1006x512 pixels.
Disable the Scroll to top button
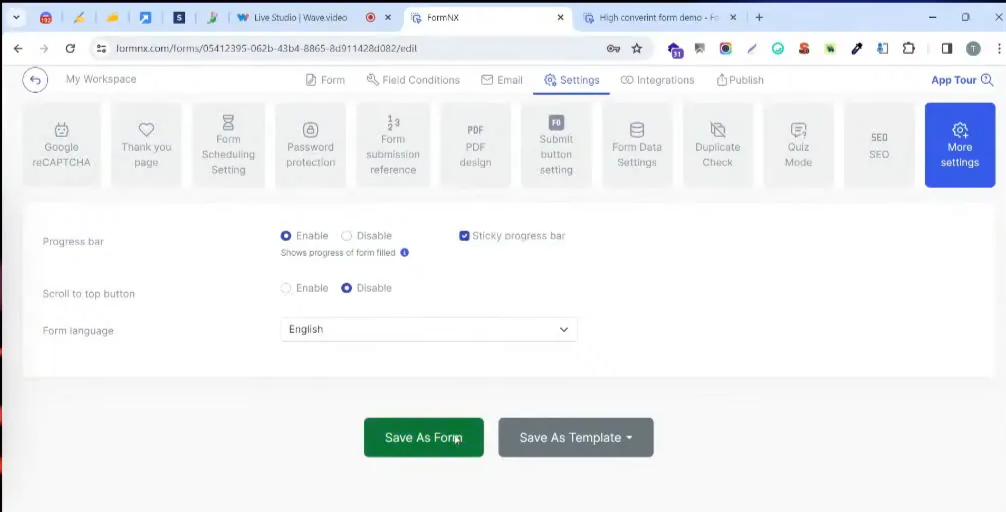pyautogui.click(x=346, y=288)
